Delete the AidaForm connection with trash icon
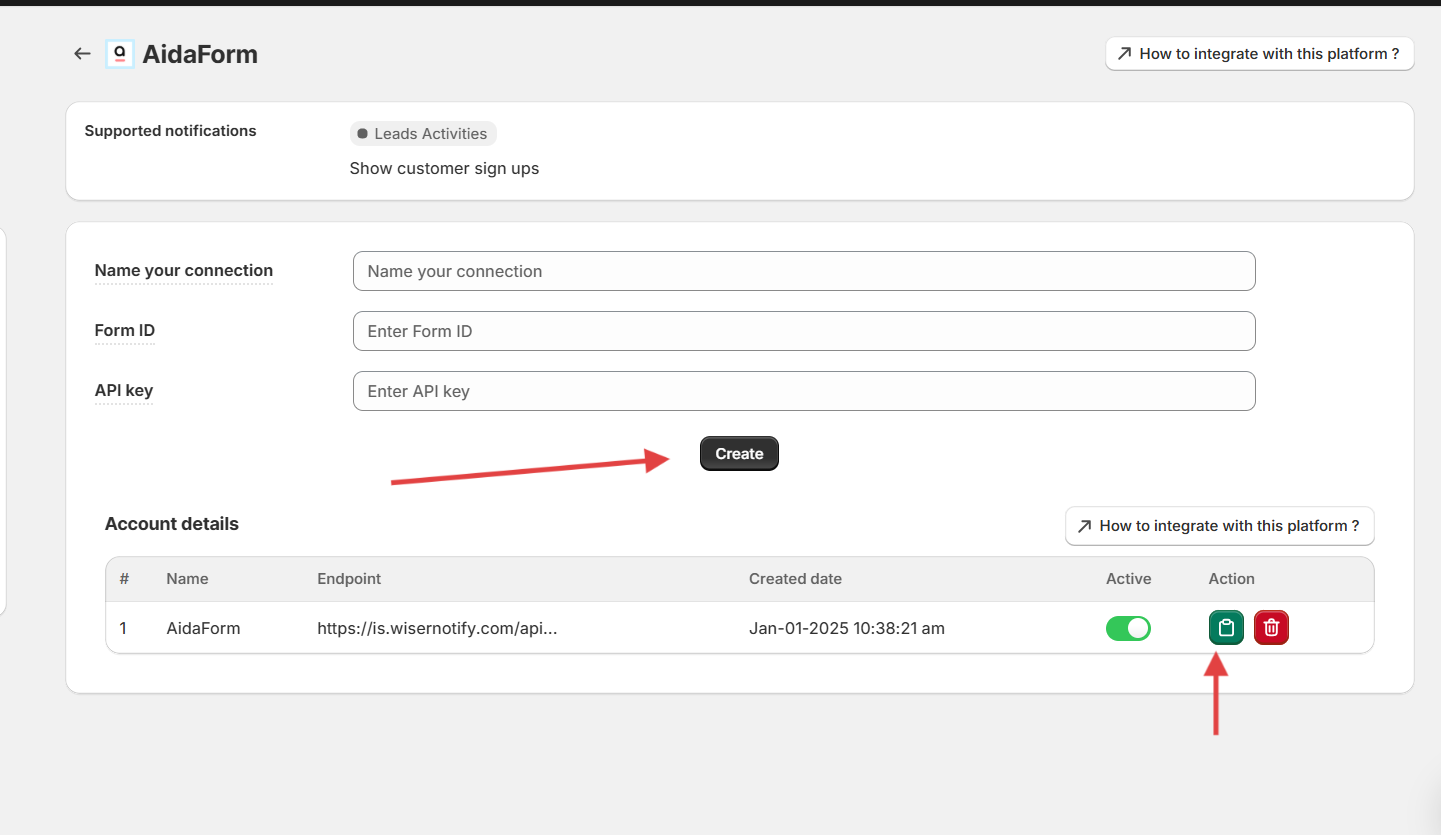 click(1271, 628)
